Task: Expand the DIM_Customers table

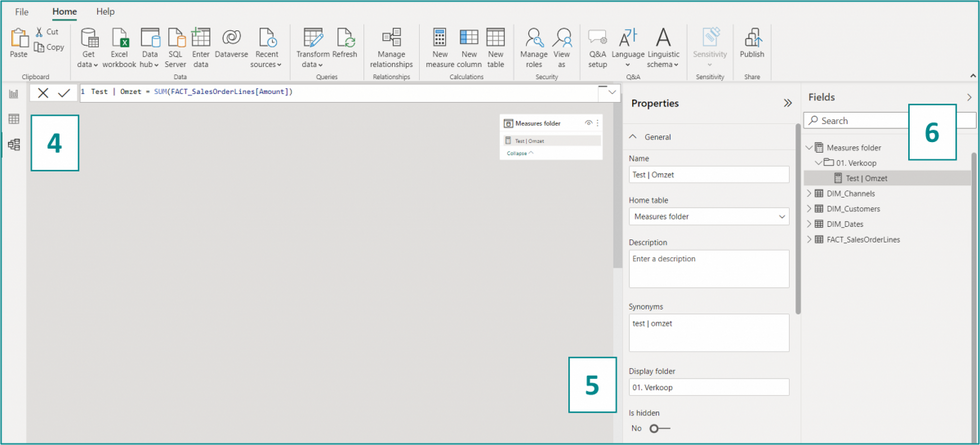Action: point(809,208)
